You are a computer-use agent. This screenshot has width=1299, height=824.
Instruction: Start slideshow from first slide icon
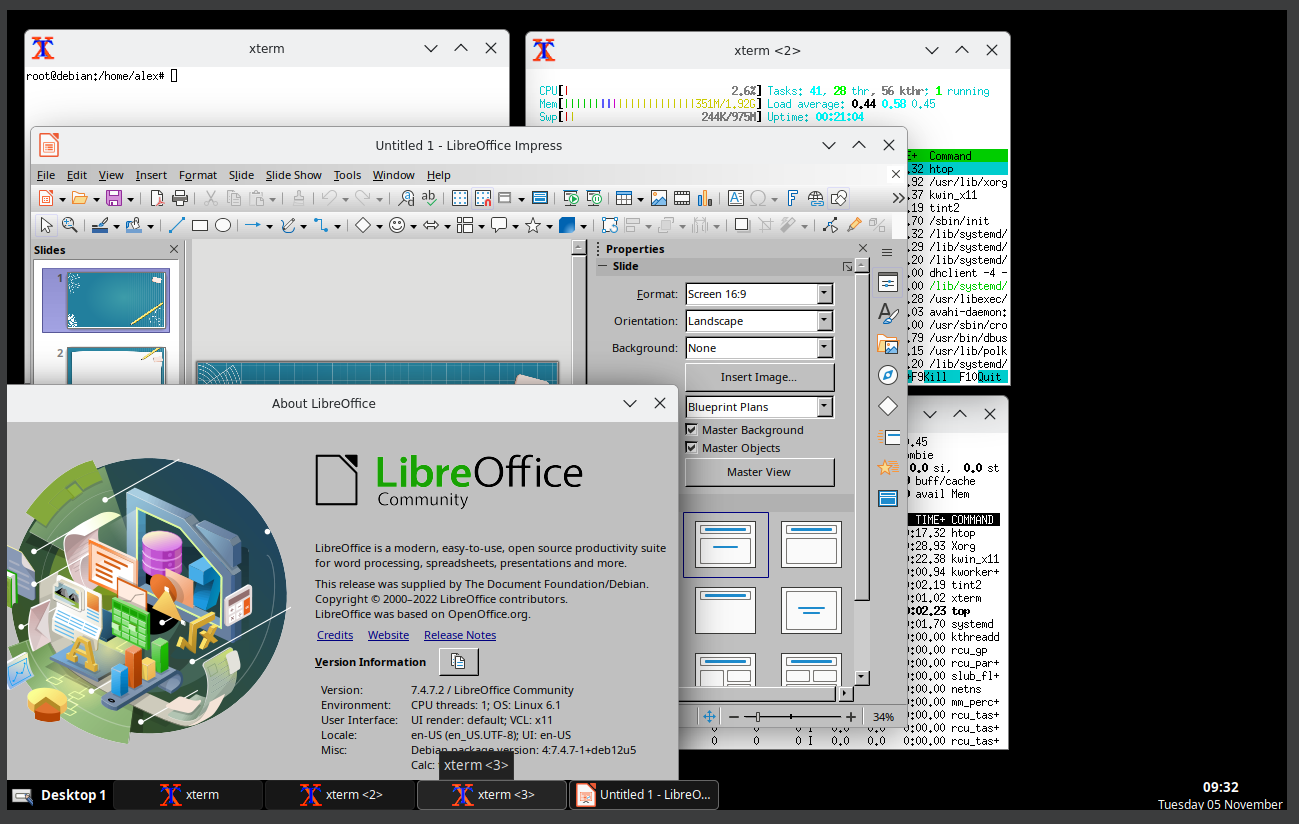point(571,198)
